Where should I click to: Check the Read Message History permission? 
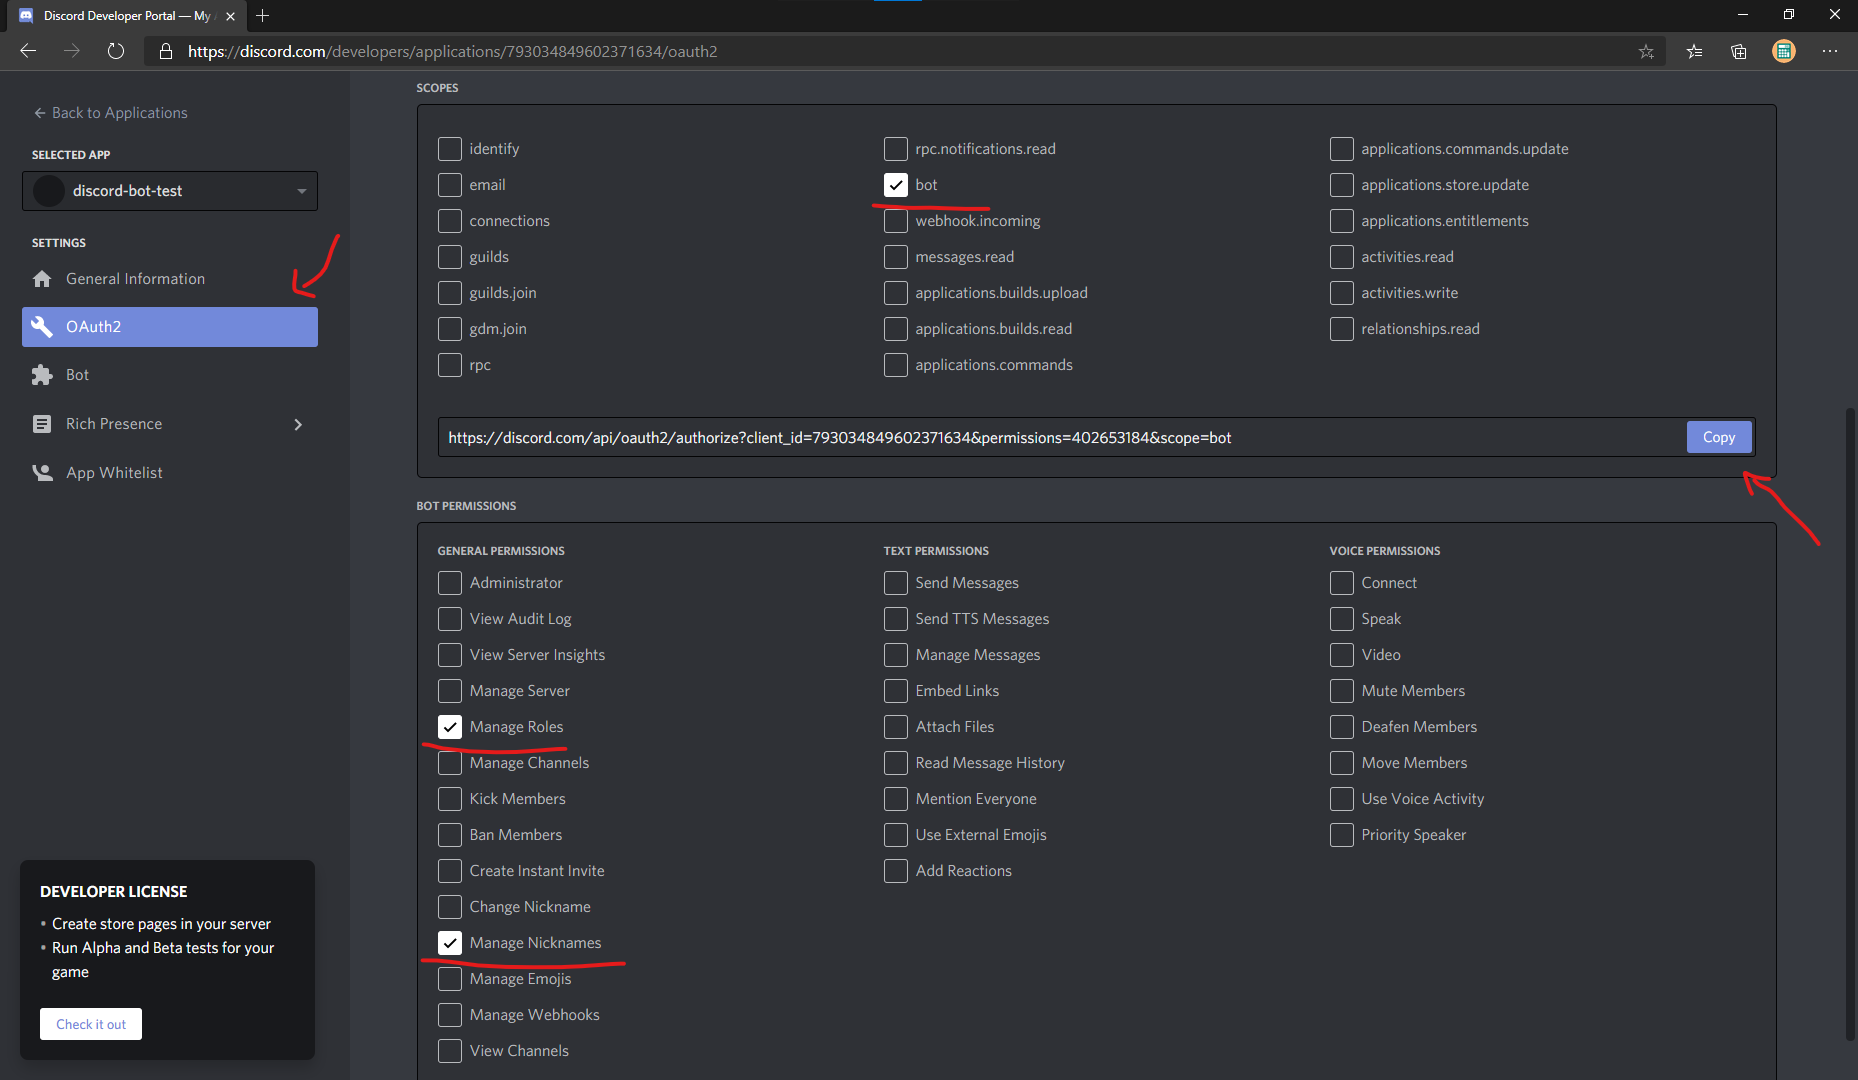tap(896, 763)
